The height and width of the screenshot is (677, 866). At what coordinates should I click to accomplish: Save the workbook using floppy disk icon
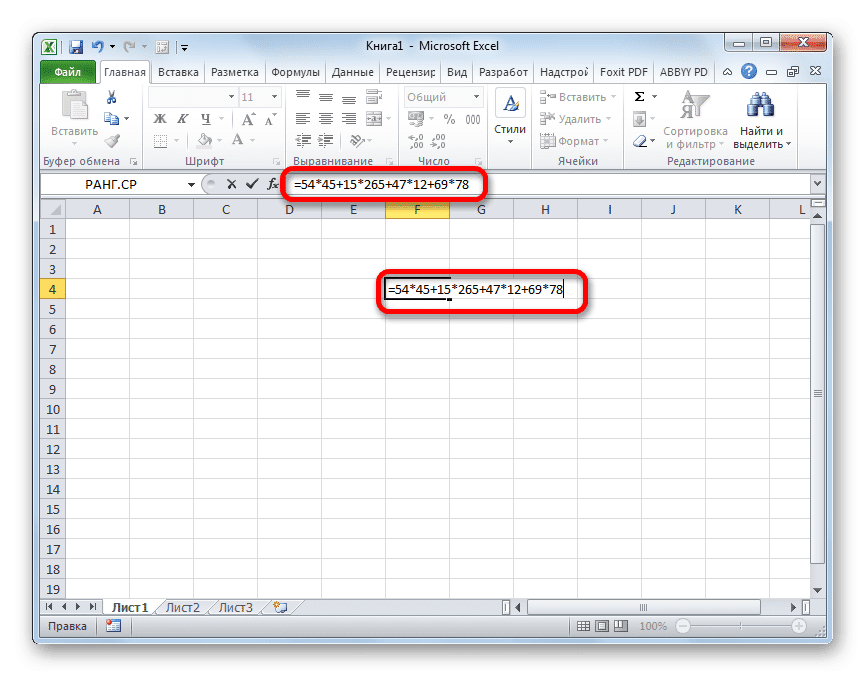76,47
